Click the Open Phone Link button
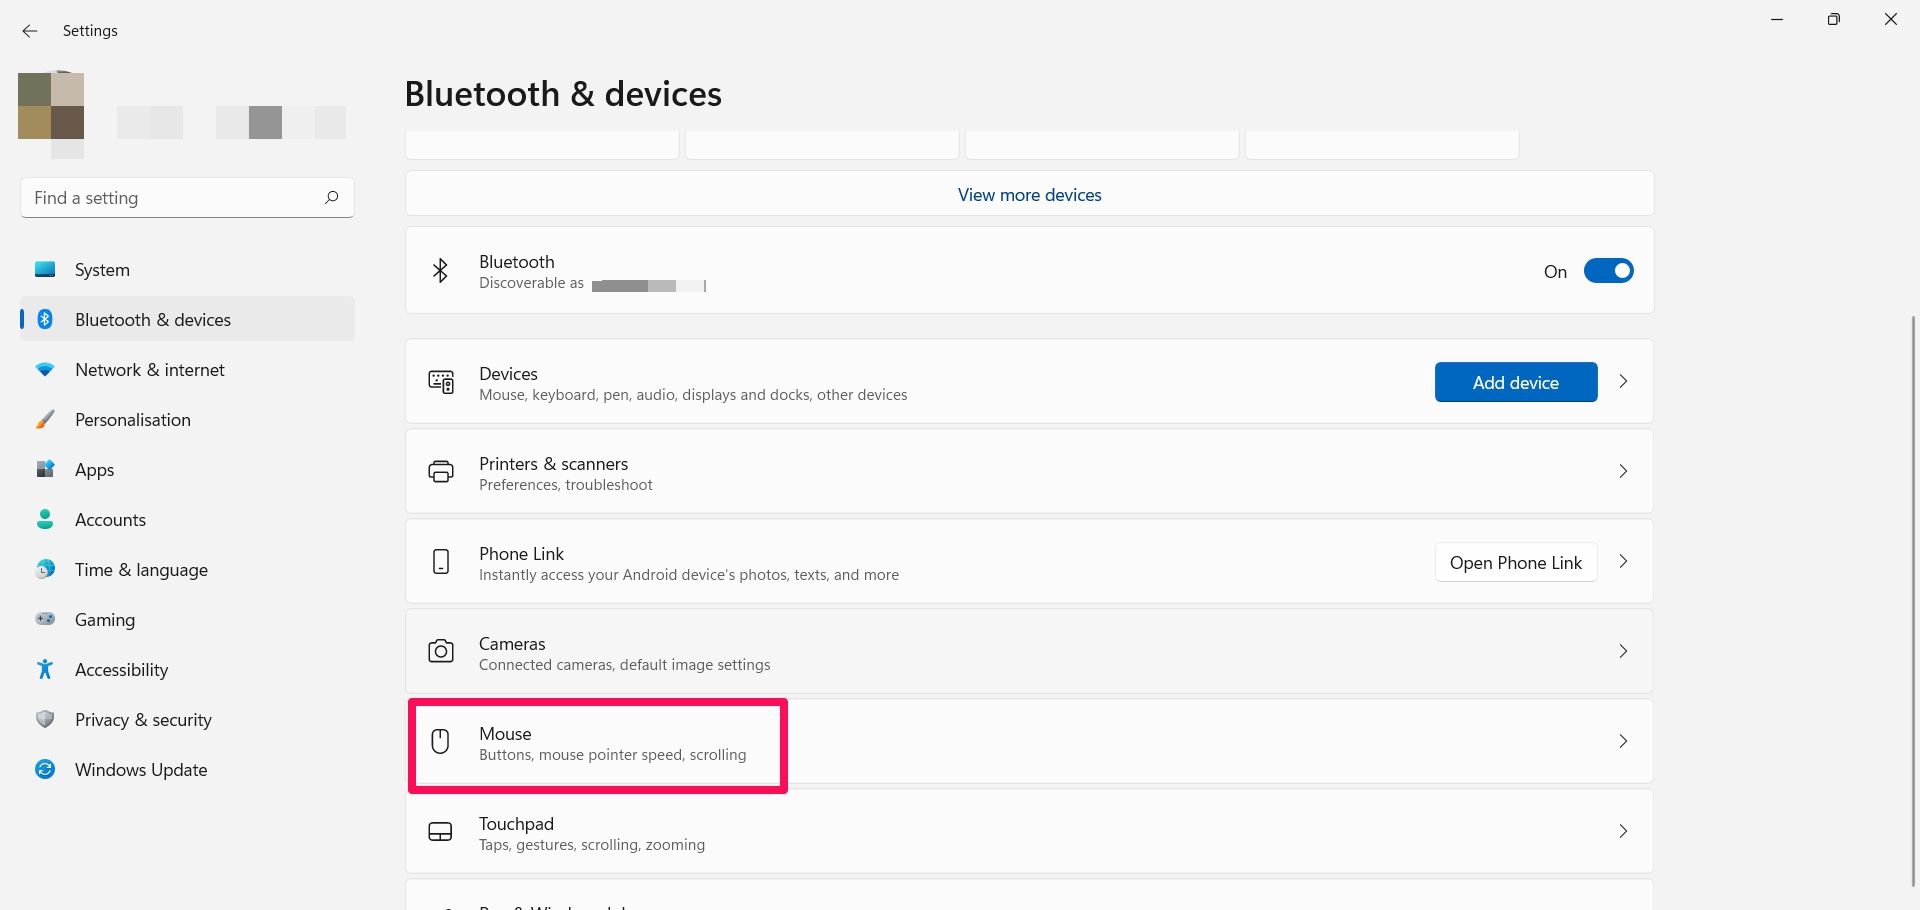This screenshot has height=910, width=1920. point(1515,563)
